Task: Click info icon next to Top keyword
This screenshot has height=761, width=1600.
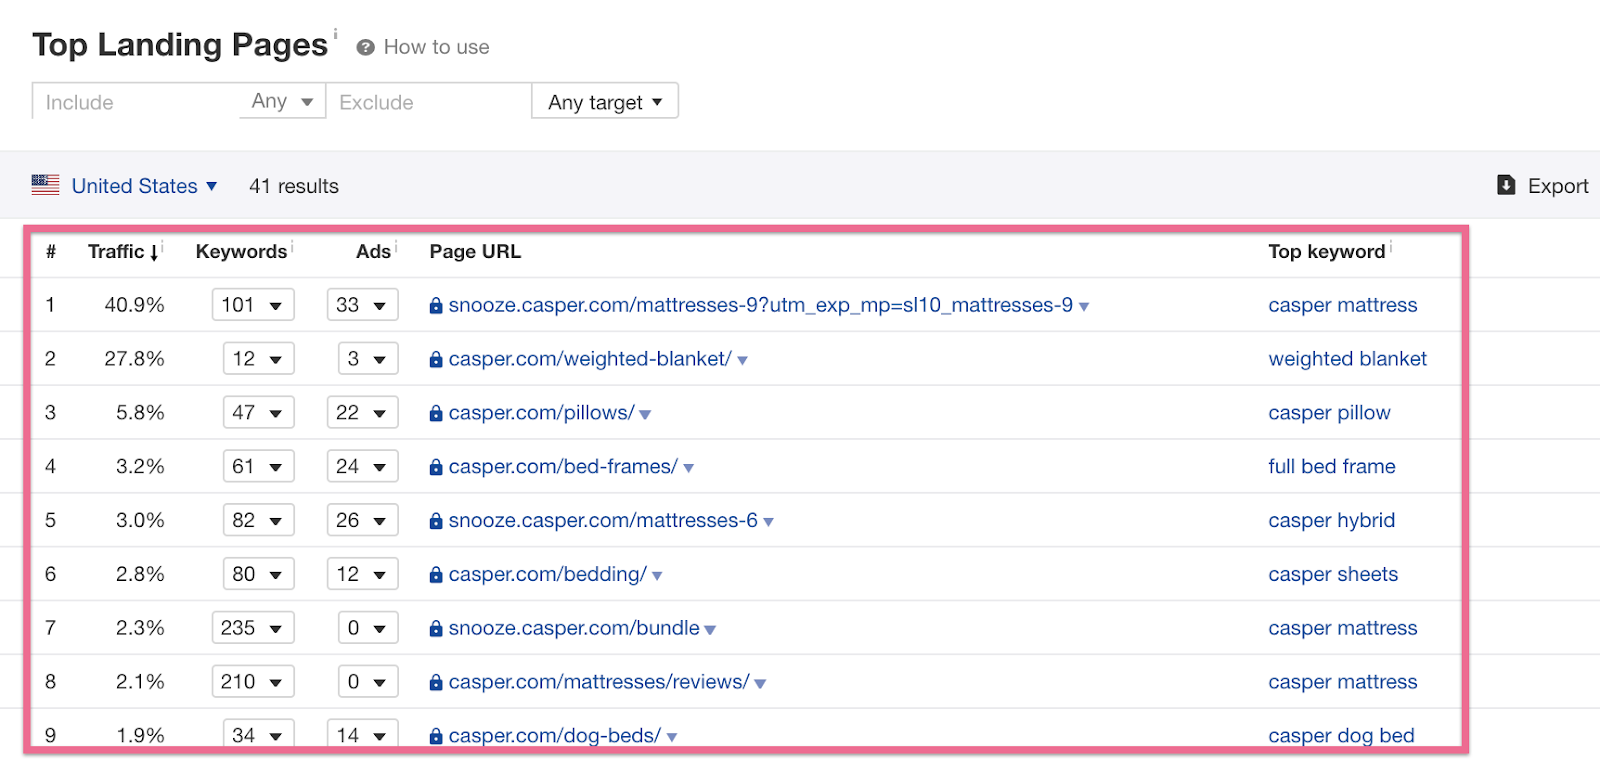Action: (x=1391, y=246)
